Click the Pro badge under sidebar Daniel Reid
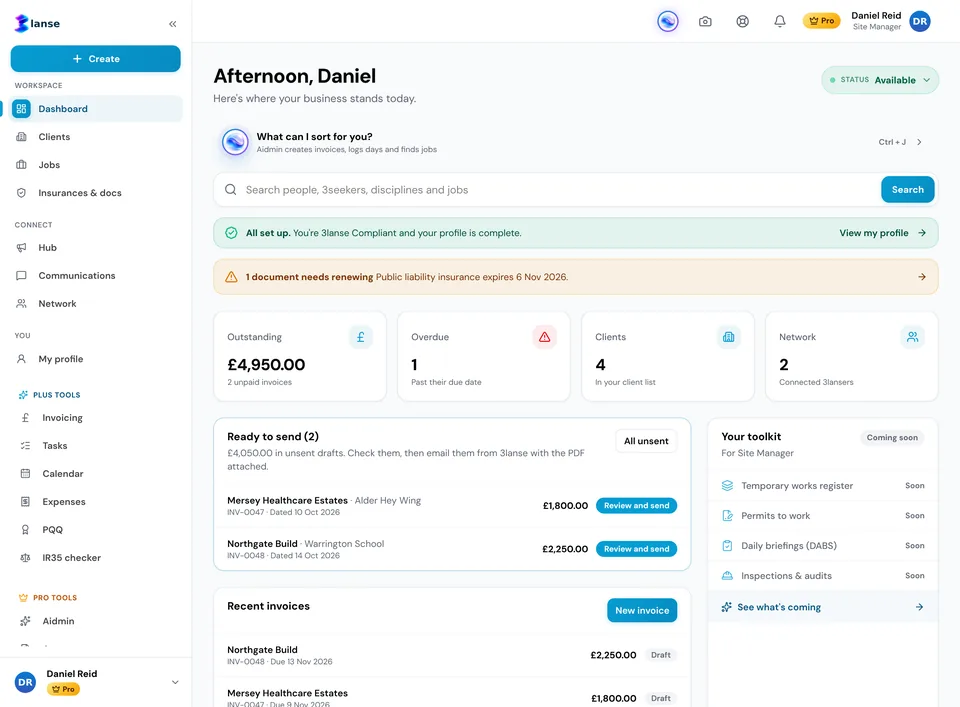960x707 pixels. (x=63, y=689)
